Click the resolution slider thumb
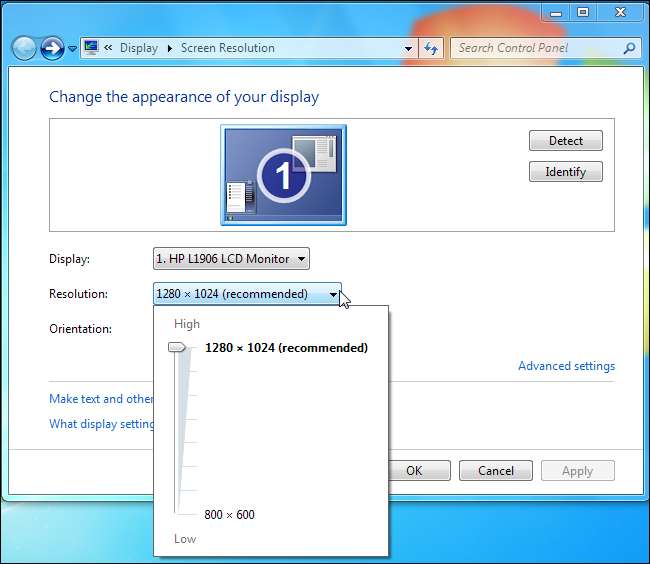650x564 pixels. point(177,347)
